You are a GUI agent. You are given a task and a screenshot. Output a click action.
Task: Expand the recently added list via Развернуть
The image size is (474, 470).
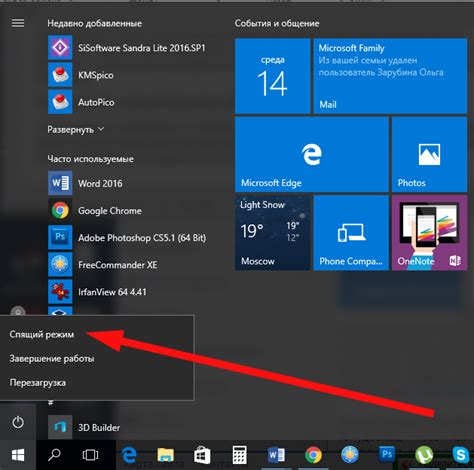(76, 129)
